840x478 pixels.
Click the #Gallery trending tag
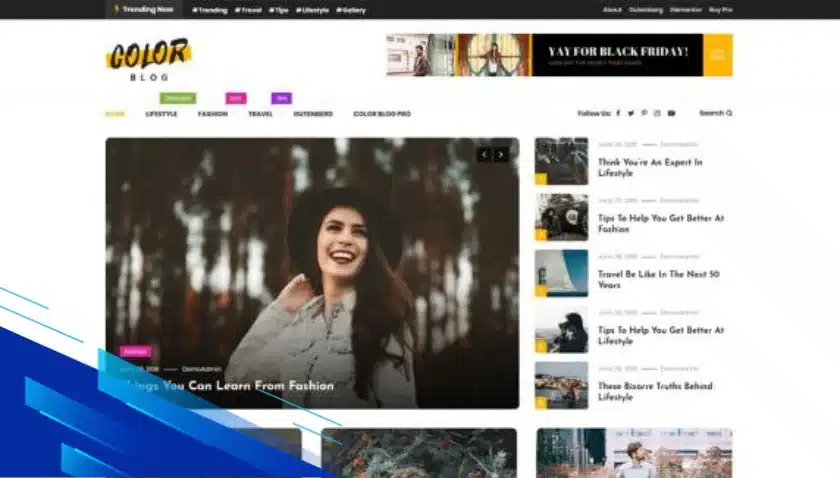tap(350, 10)
